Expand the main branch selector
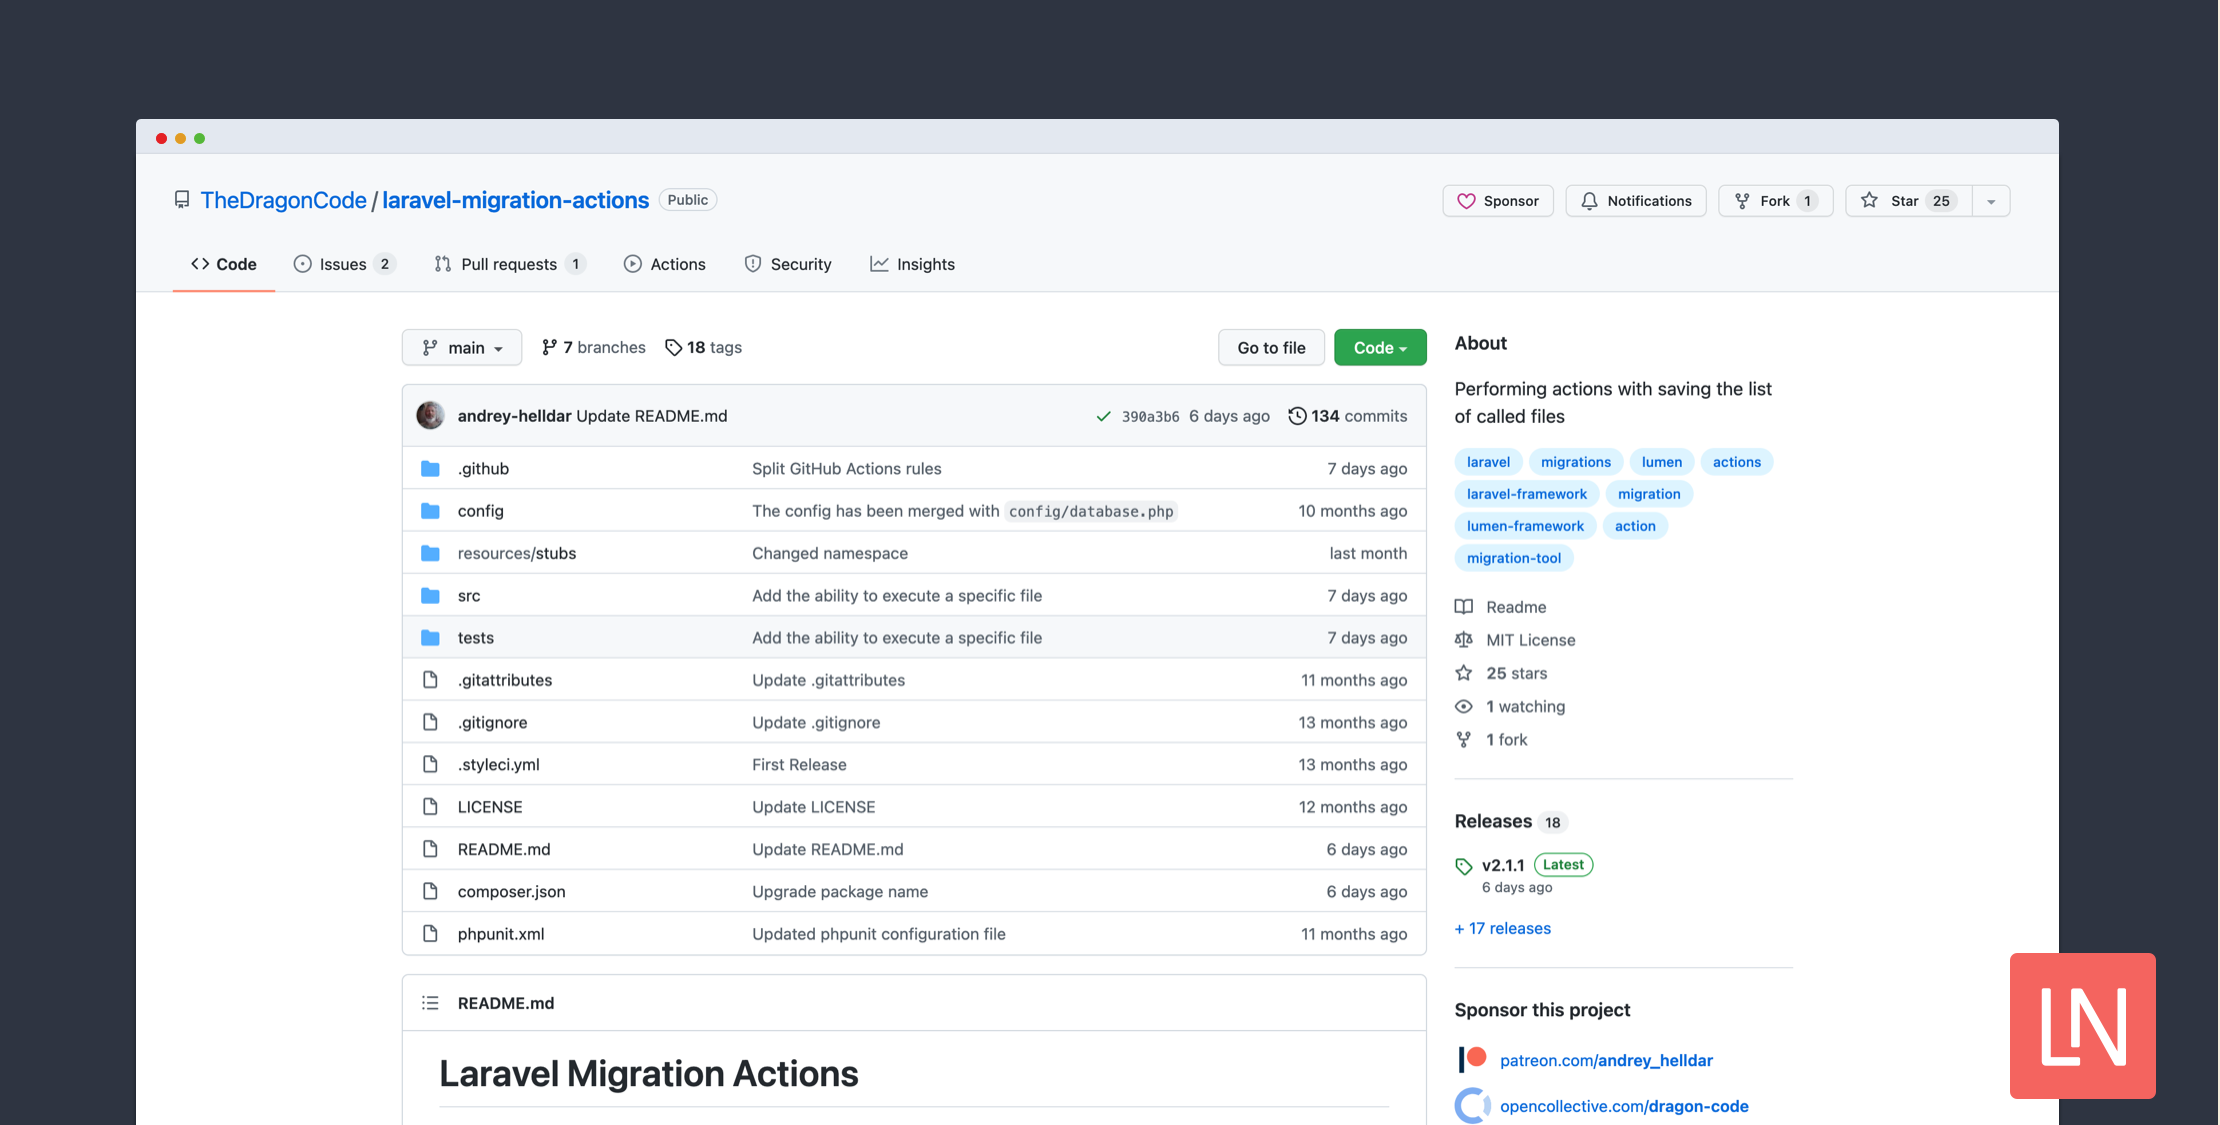The image size is (2220, 1125). click(x=462, y=346)
